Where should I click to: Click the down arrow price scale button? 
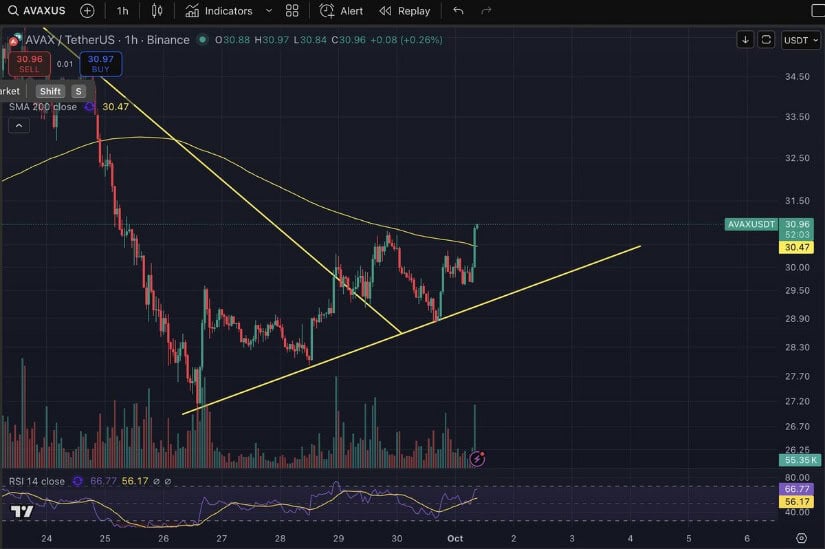pos(745,40)
